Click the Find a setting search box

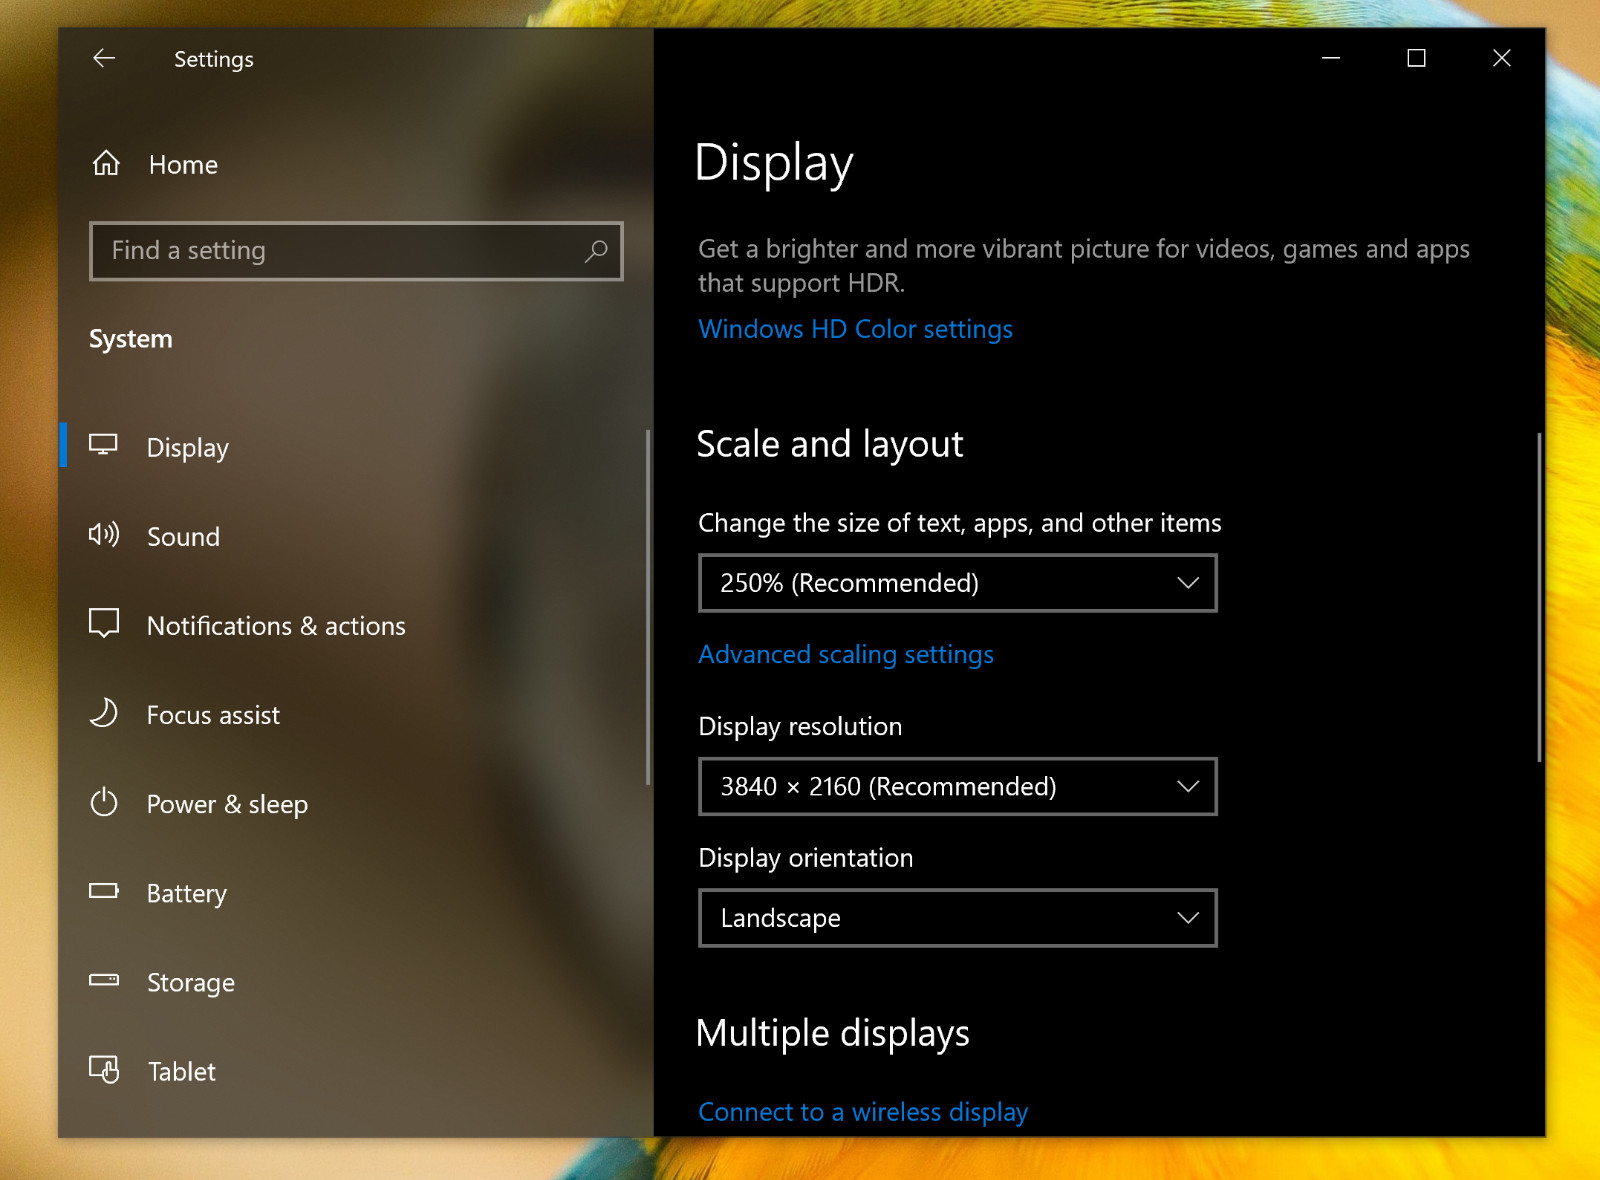pos(356,251)
